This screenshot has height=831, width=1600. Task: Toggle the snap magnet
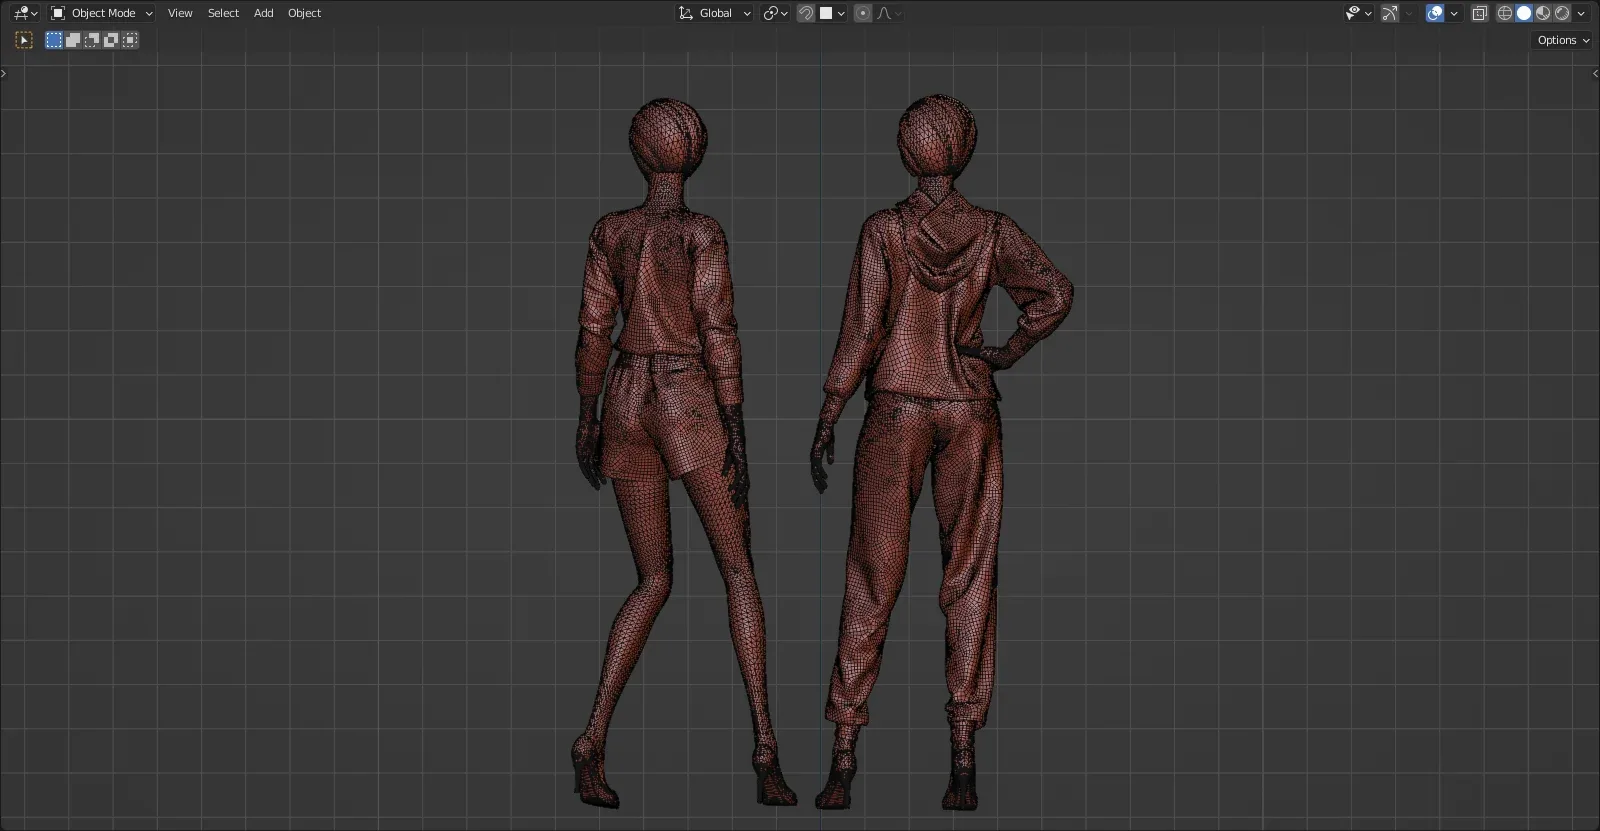pyautogui.click(x=806, y=13)
